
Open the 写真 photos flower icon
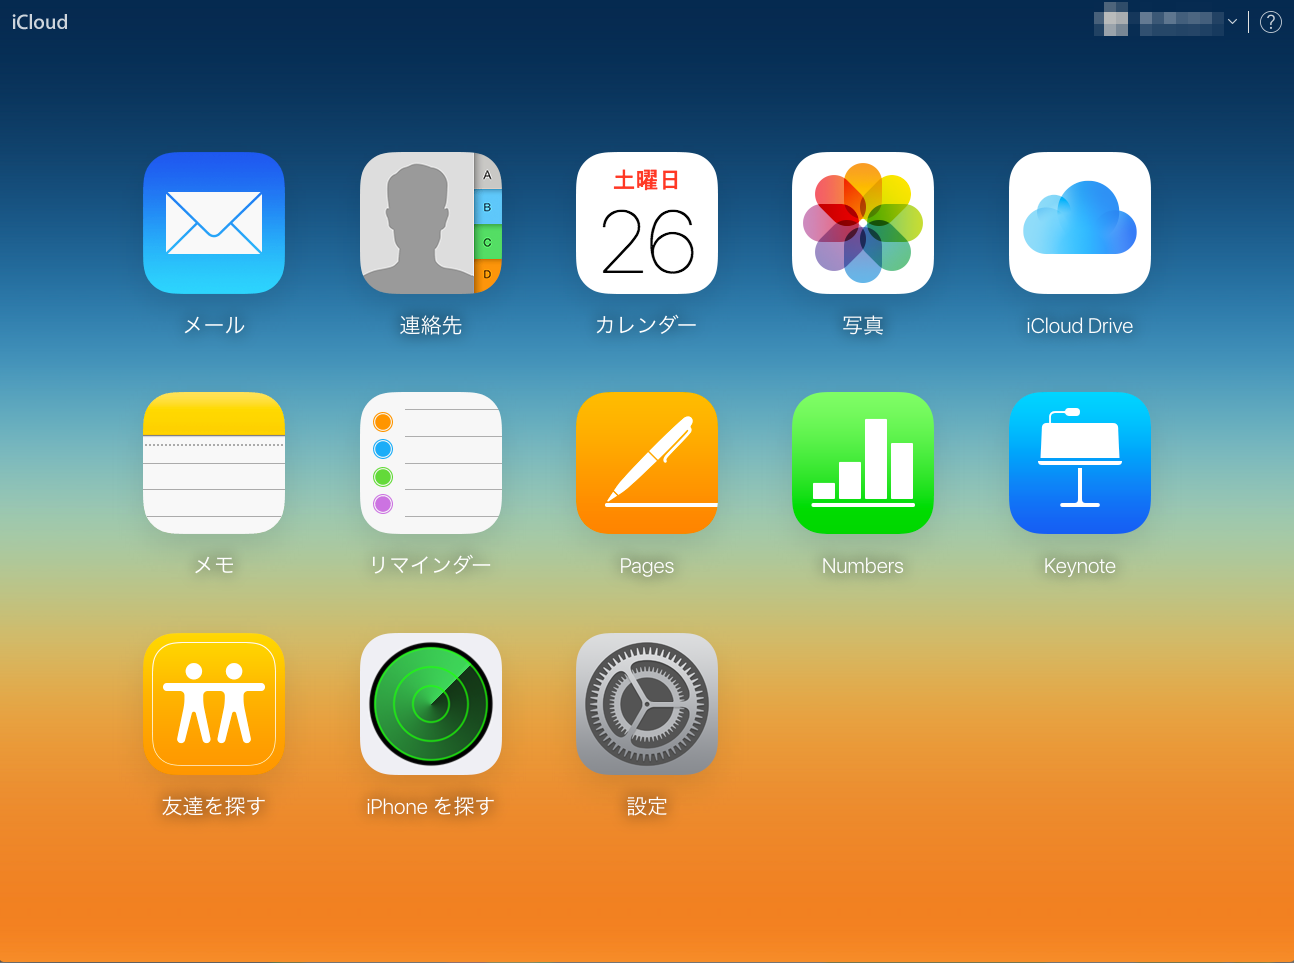863,223
